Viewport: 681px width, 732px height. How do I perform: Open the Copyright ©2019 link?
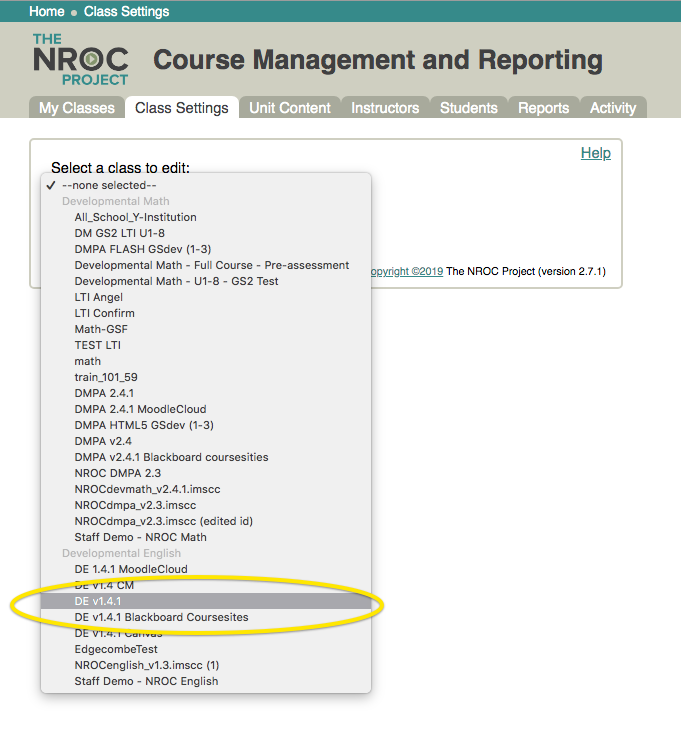407,271
